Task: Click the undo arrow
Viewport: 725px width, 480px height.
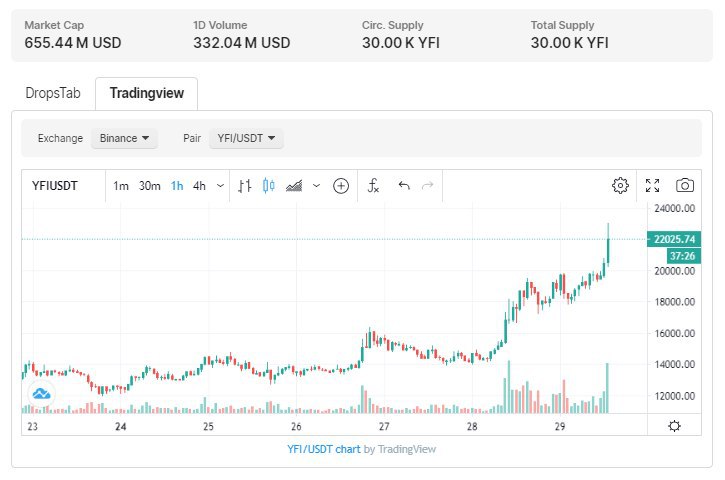Action: (404, 185)
